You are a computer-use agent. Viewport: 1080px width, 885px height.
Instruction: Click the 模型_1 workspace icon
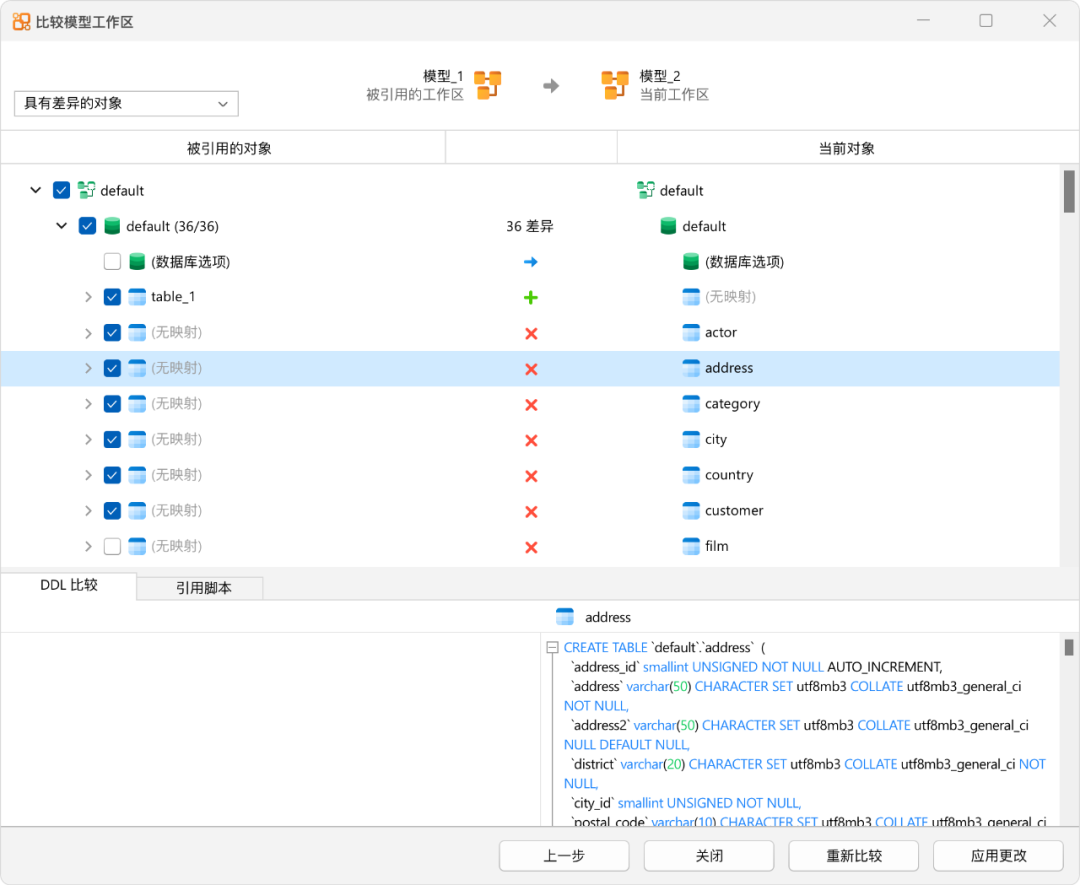pos(488,85)
